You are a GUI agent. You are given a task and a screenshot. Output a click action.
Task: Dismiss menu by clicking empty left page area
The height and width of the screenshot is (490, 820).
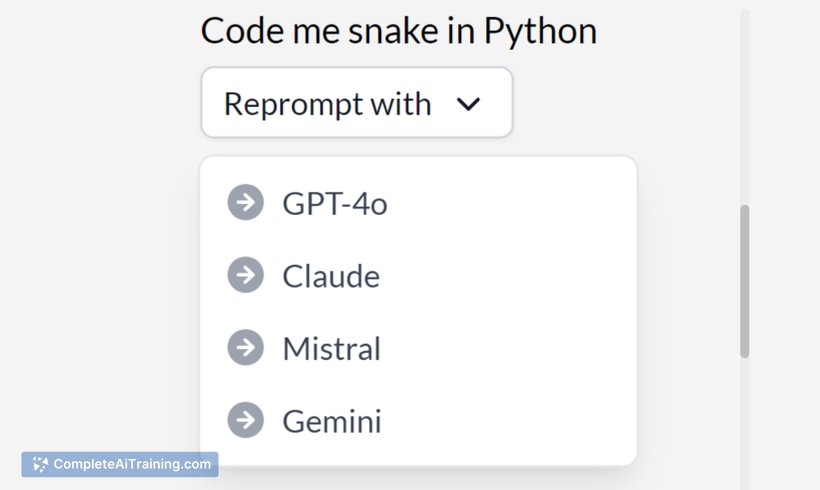tap(99, 235)
